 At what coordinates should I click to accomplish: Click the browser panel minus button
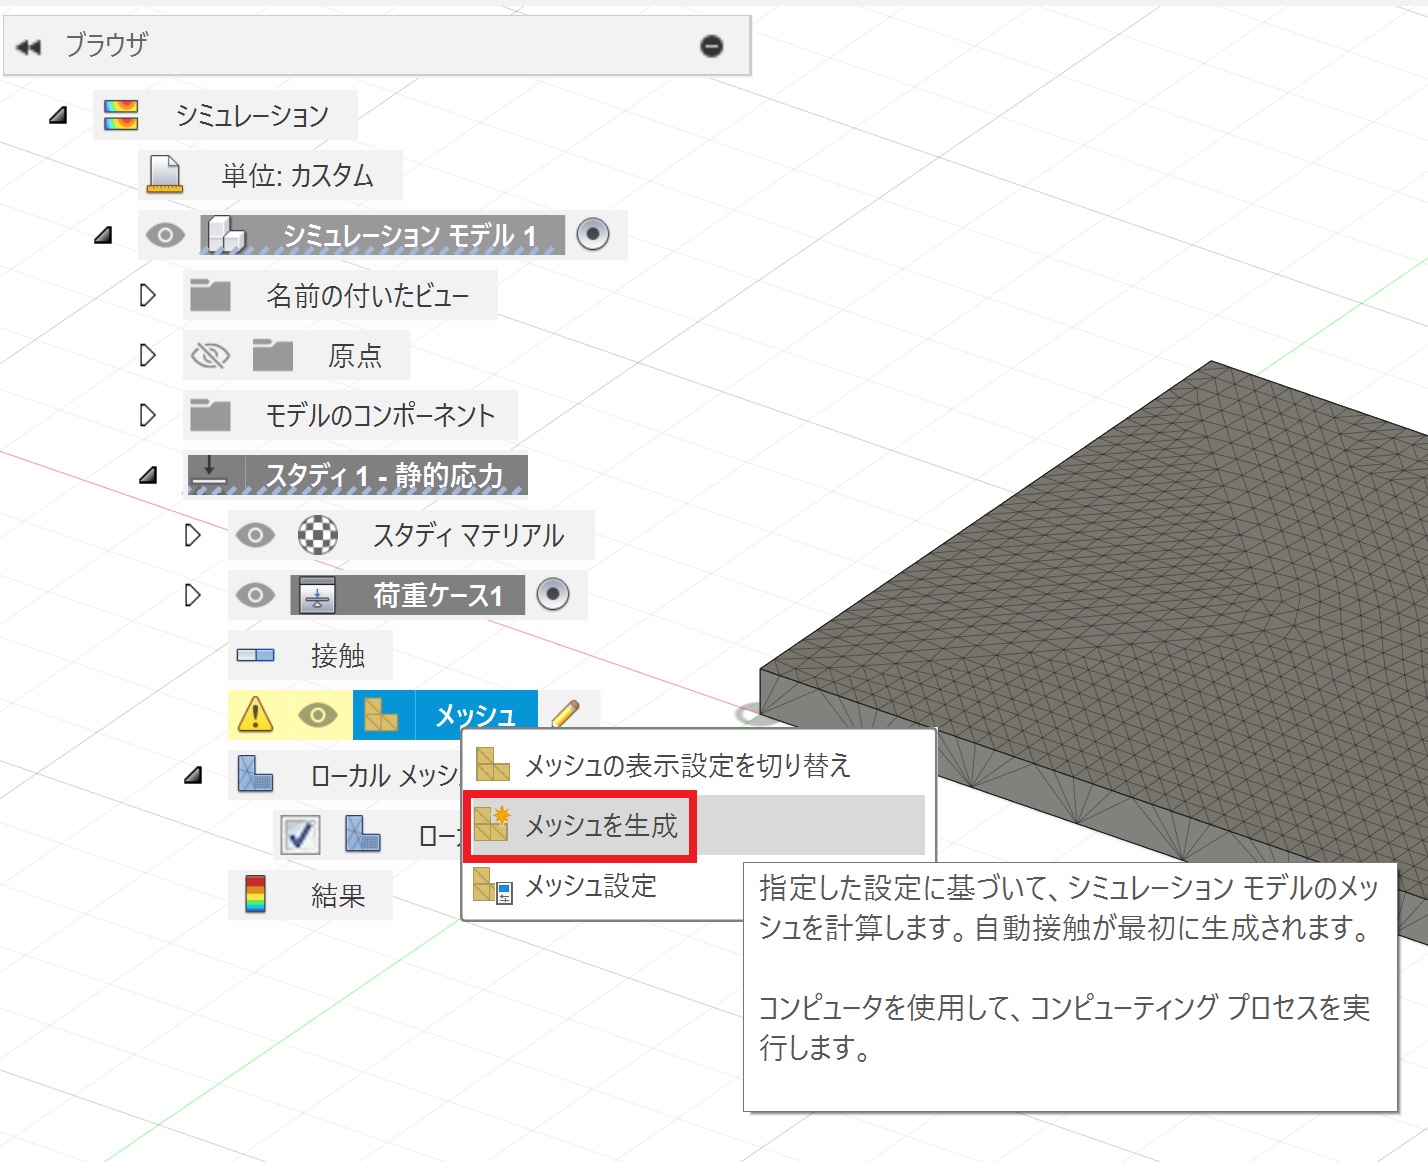[x=711, y=46]
